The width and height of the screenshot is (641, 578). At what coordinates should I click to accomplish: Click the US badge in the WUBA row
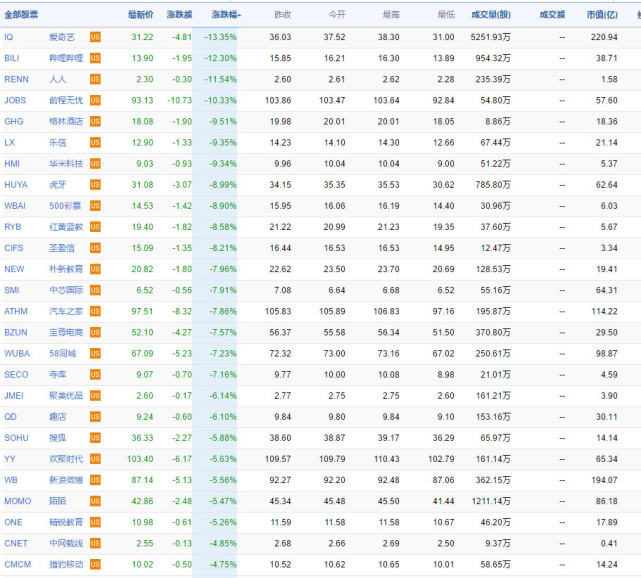coord(95,354)
